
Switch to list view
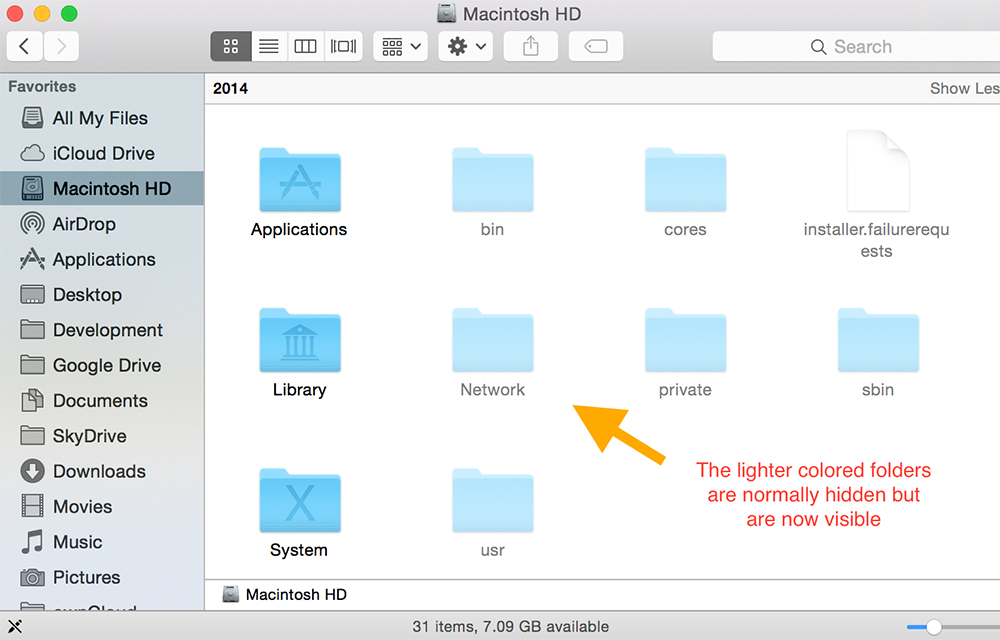pos(268,46)
